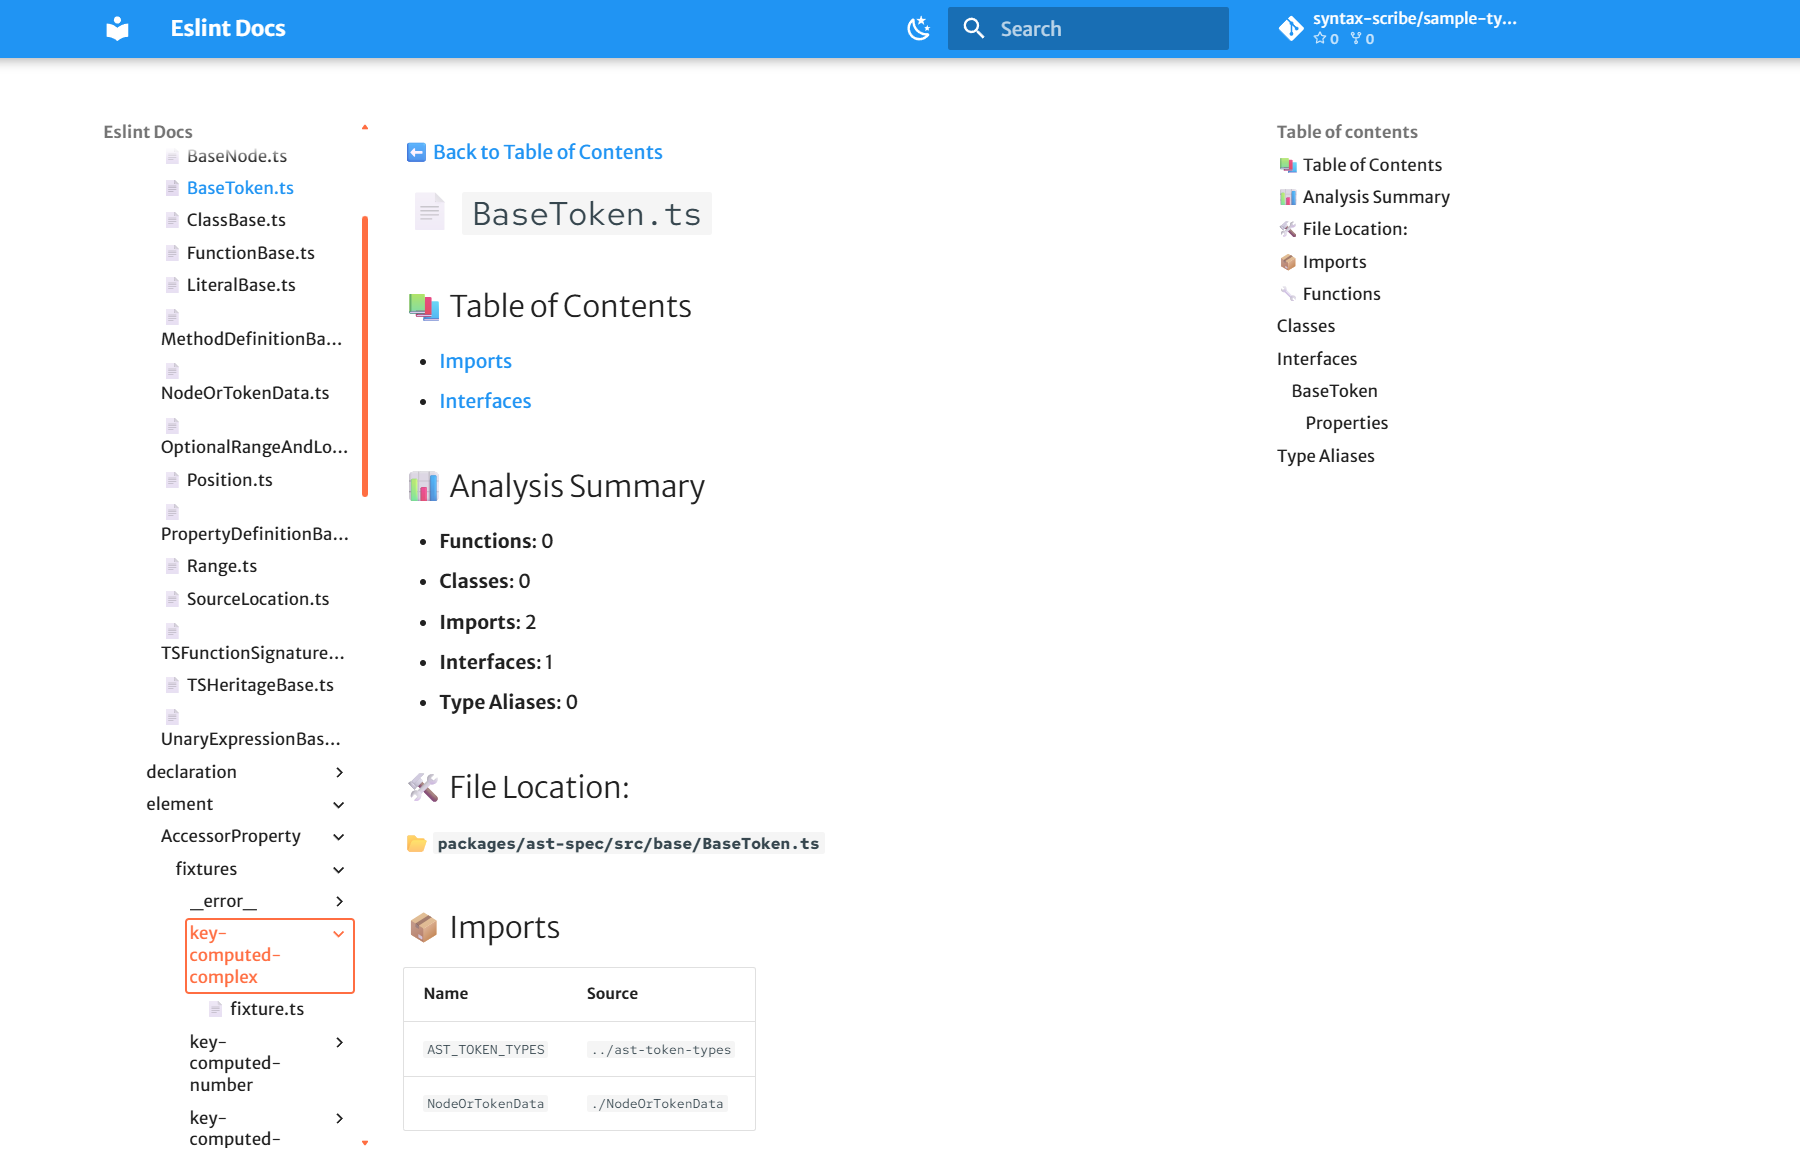Click the file icon beside Position.ts

click(172, 480)
